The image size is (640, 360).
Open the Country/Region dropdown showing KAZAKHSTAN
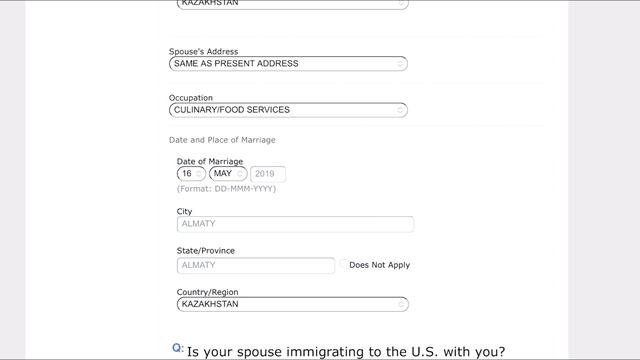293,304
